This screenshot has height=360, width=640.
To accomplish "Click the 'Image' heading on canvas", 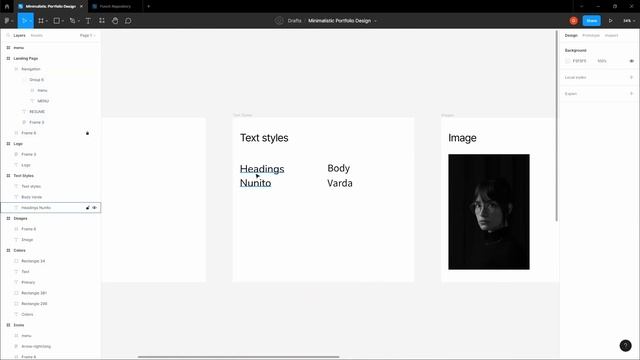I will click(462, 138).
